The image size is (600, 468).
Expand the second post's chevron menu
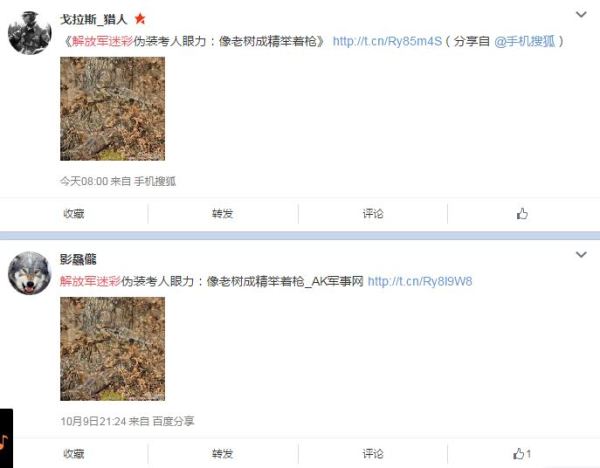click(x=581, y=254)
